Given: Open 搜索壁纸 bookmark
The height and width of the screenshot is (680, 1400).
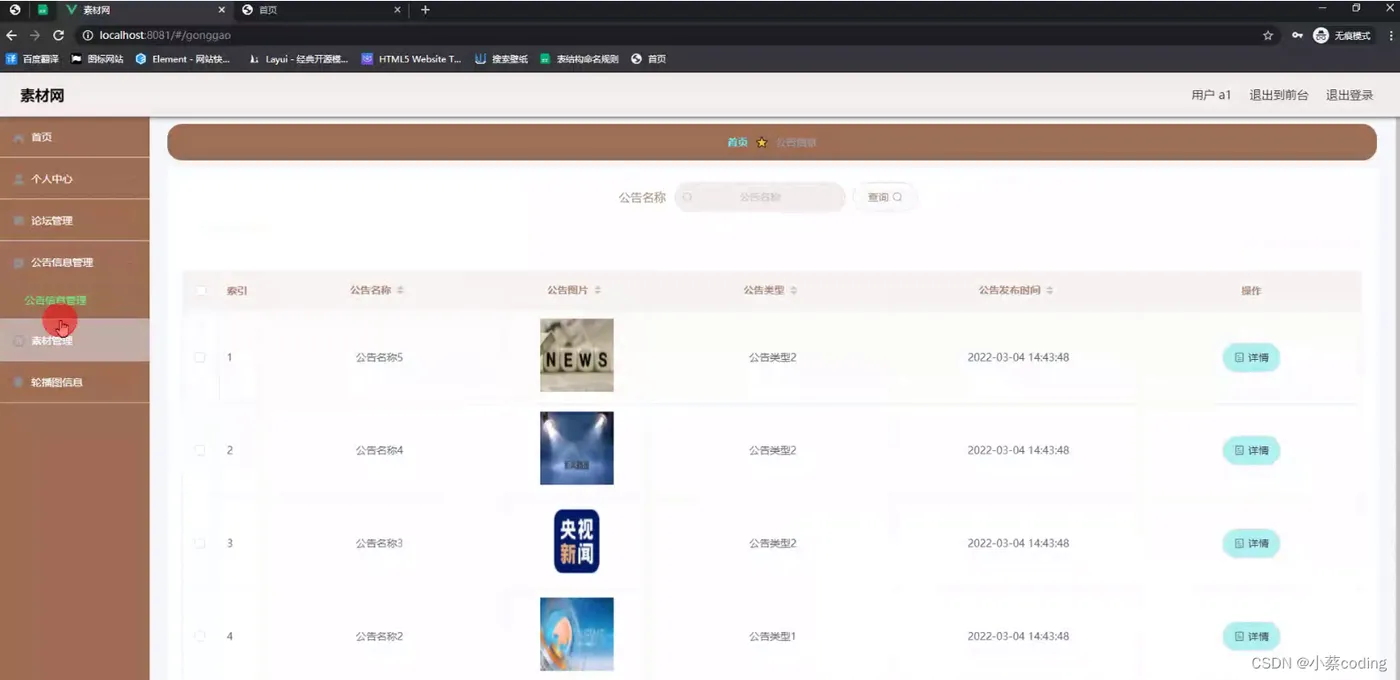Looking at the screenshot, I should pos(501,59).
